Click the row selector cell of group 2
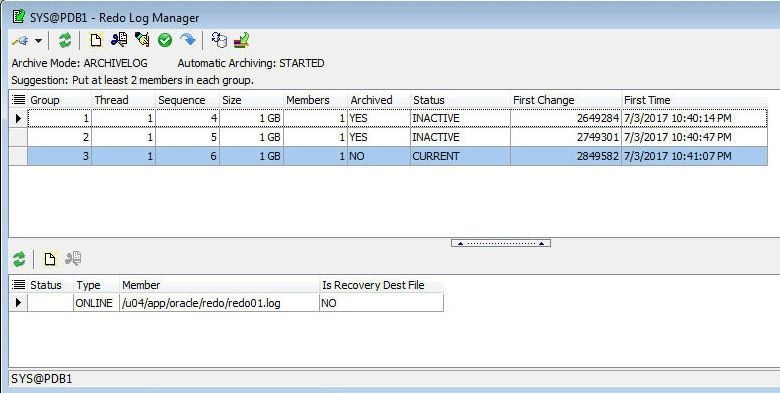Image resolution: width=780 pixels, height=393 pixels. tap(18, 137)
